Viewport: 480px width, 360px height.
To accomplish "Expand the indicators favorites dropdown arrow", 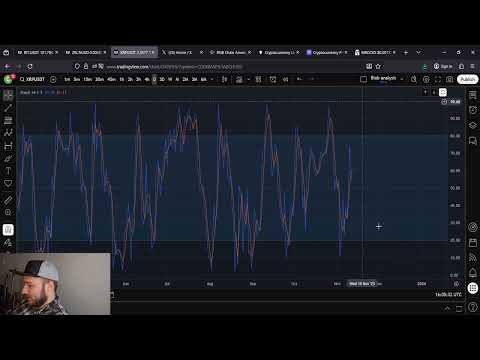I will point(249,79).
